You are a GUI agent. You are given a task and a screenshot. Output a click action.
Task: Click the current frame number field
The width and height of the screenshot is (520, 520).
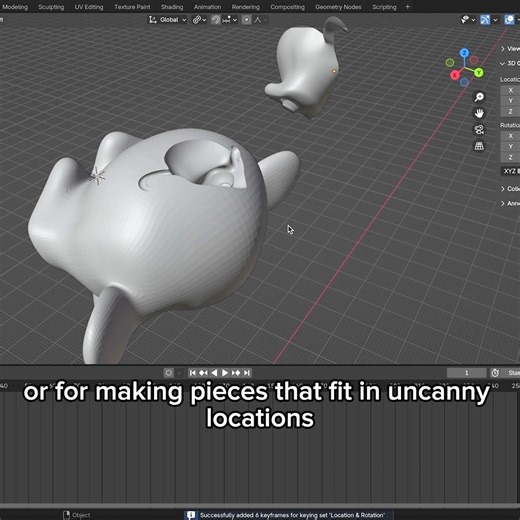click(x=466, y=373)
